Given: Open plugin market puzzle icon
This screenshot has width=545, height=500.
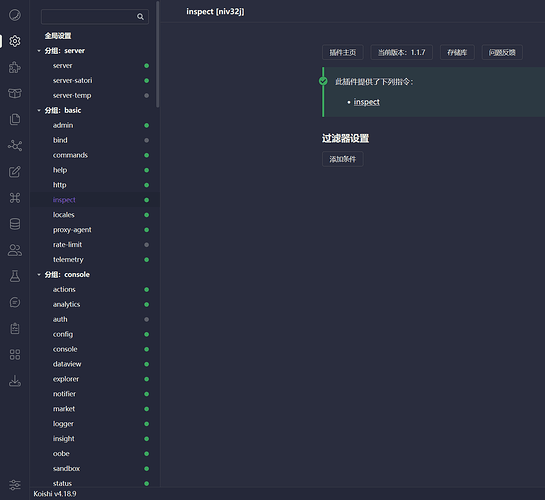Looking at the screenshot, I should pyautogui.click(x=15, y=67).
